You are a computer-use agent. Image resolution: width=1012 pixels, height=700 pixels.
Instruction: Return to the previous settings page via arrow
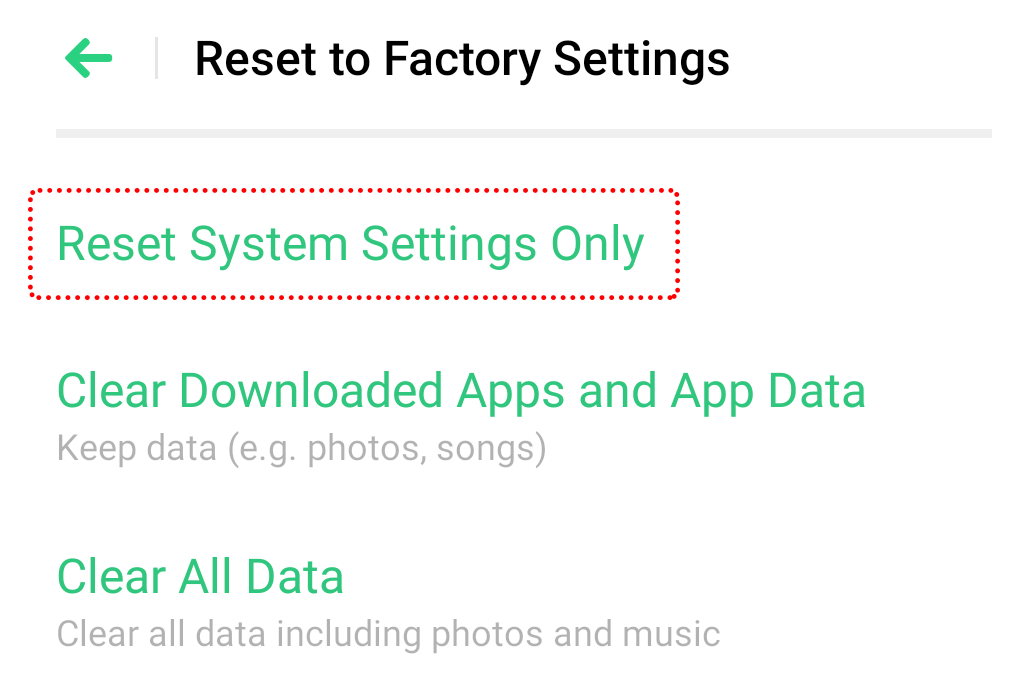coord(89,59)
